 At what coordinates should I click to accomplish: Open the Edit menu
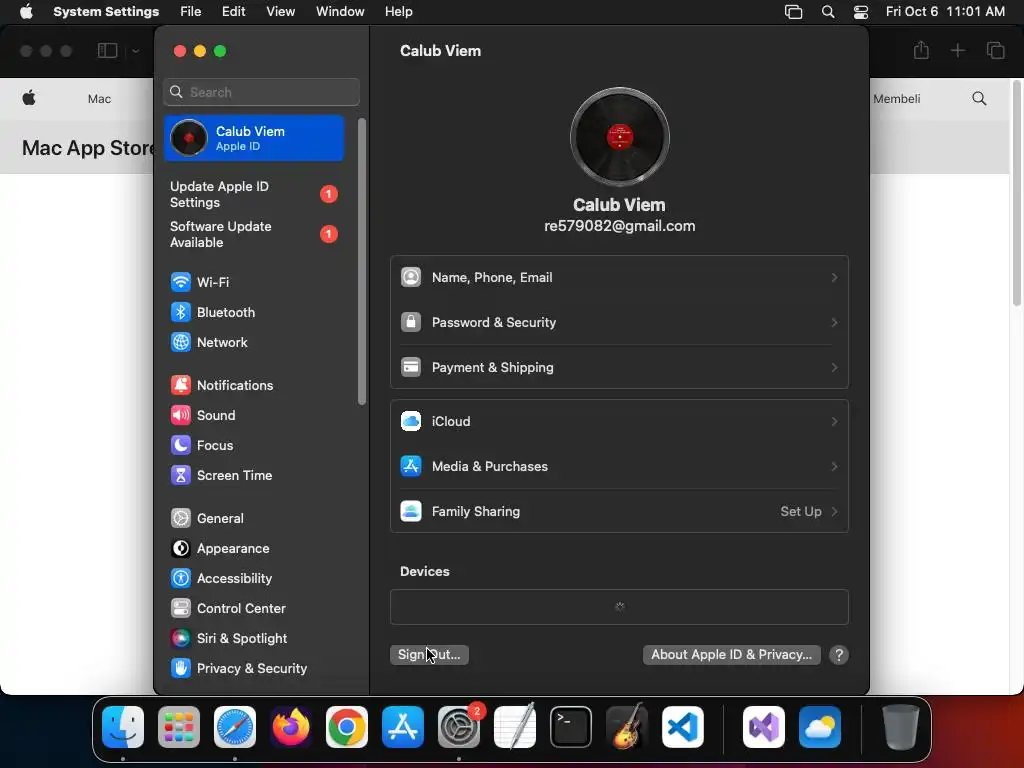coord(233,11)
